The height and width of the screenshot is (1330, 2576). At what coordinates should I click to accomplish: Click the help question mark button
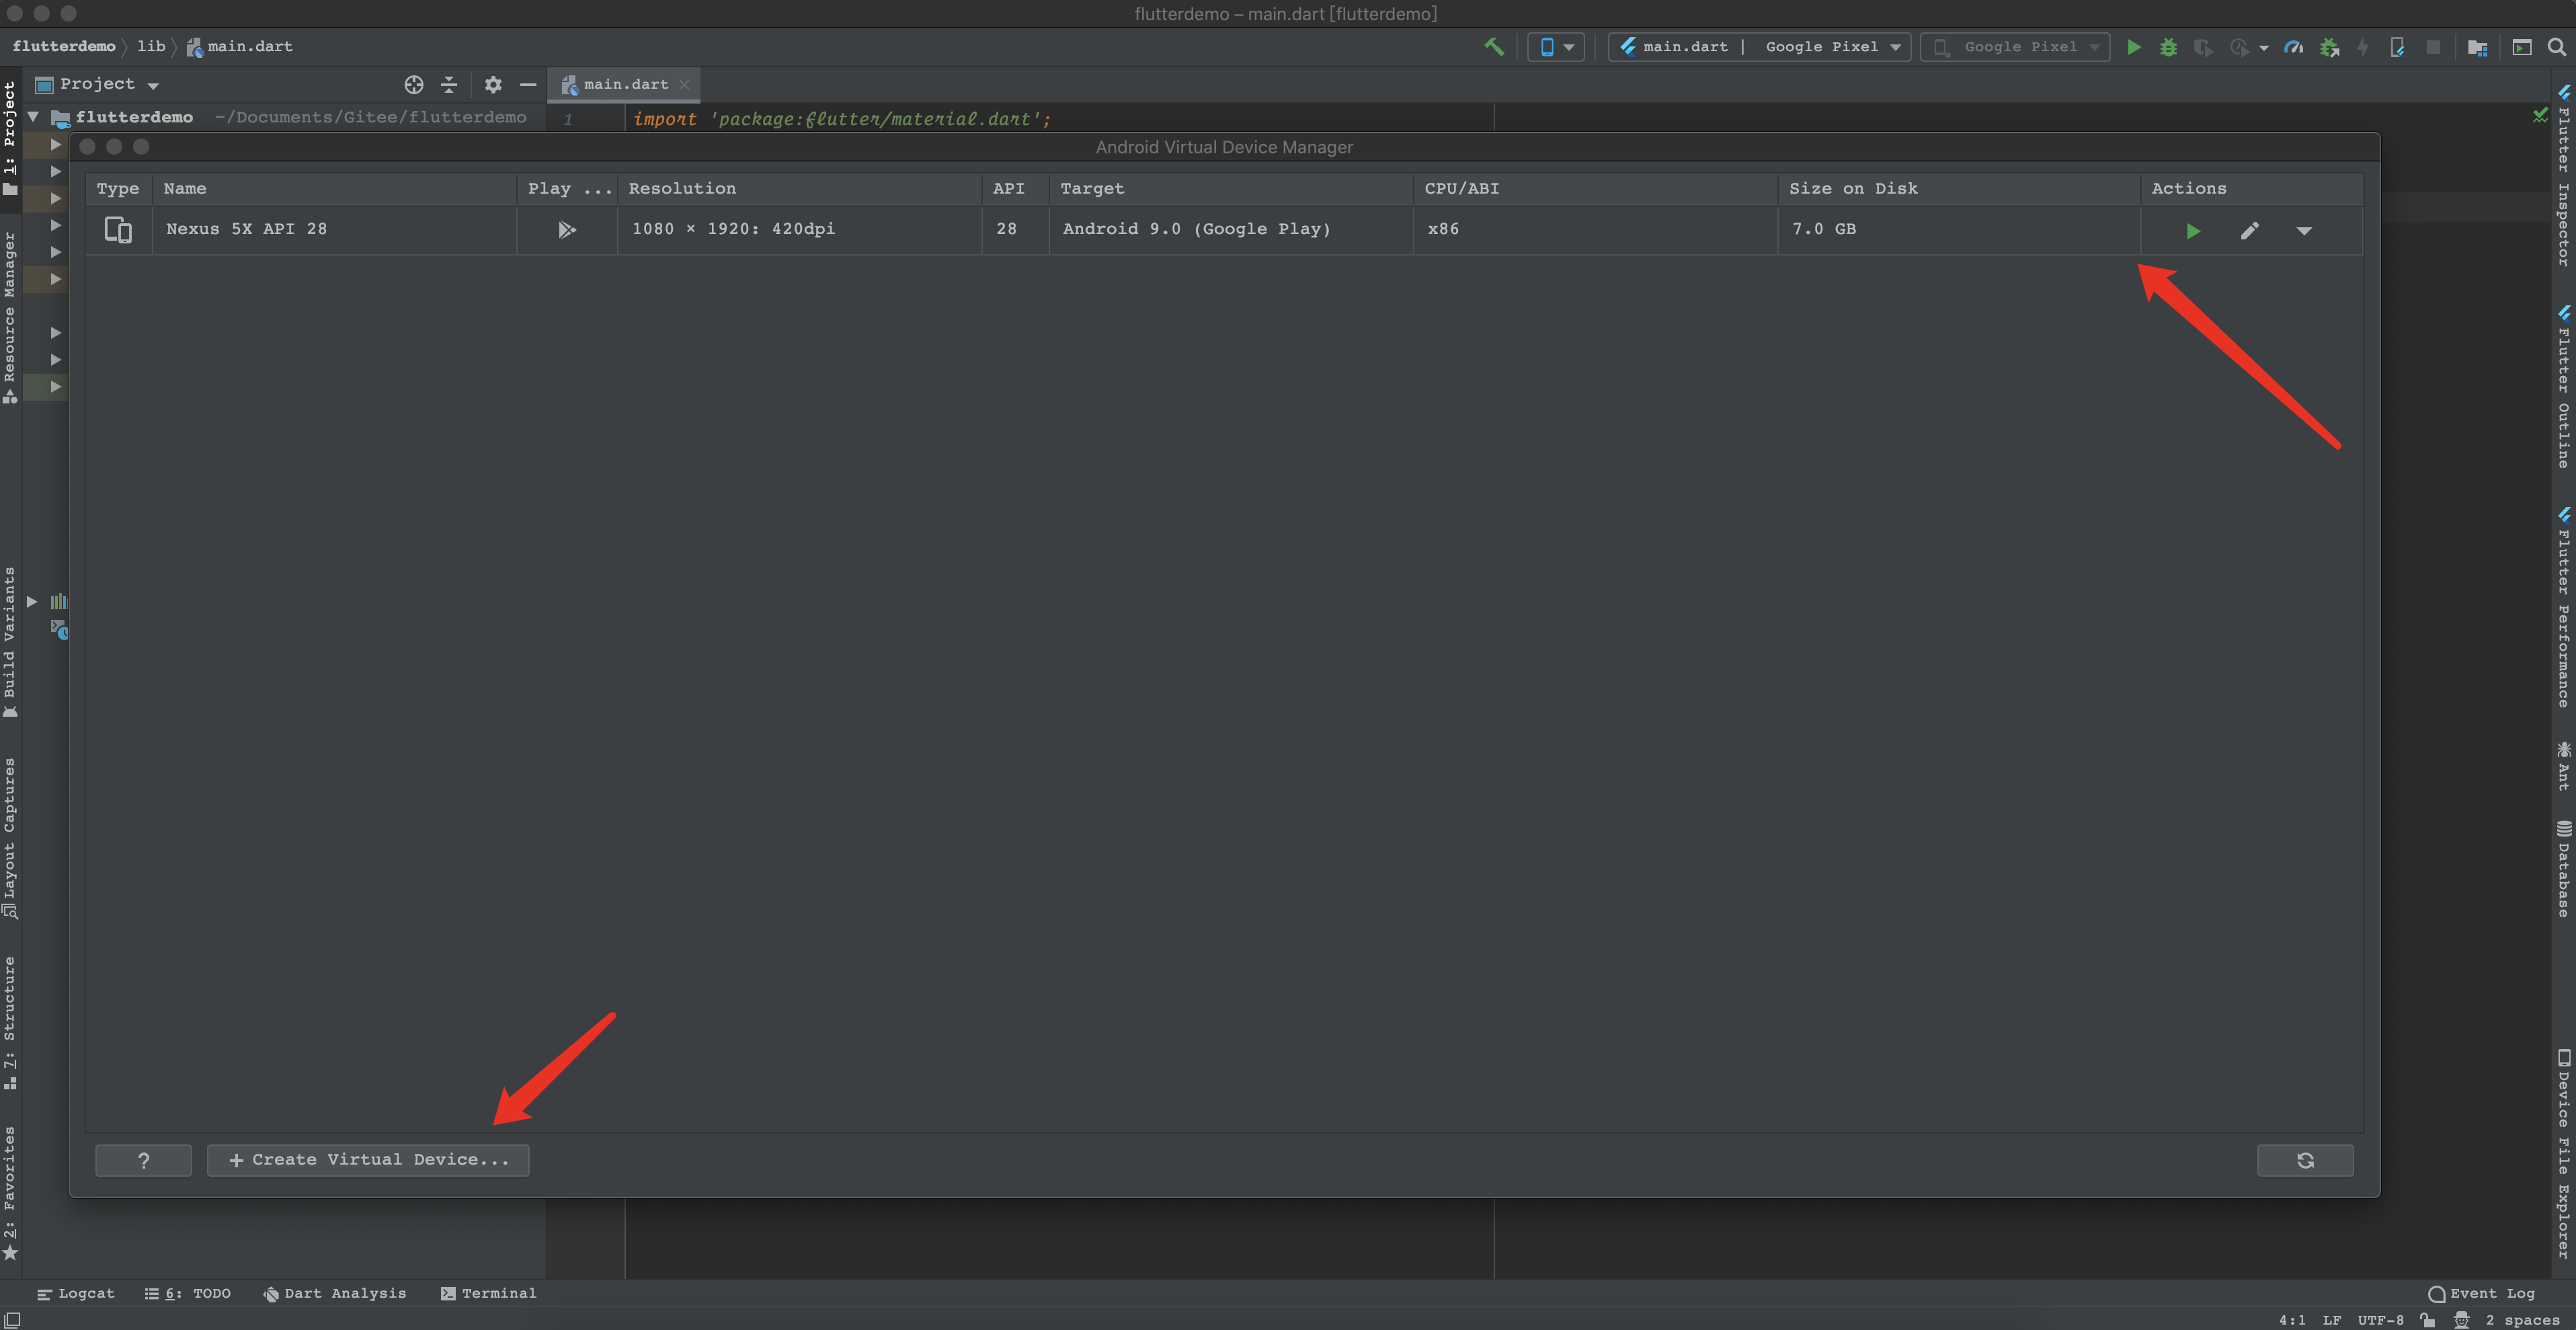click(143, 1160)
